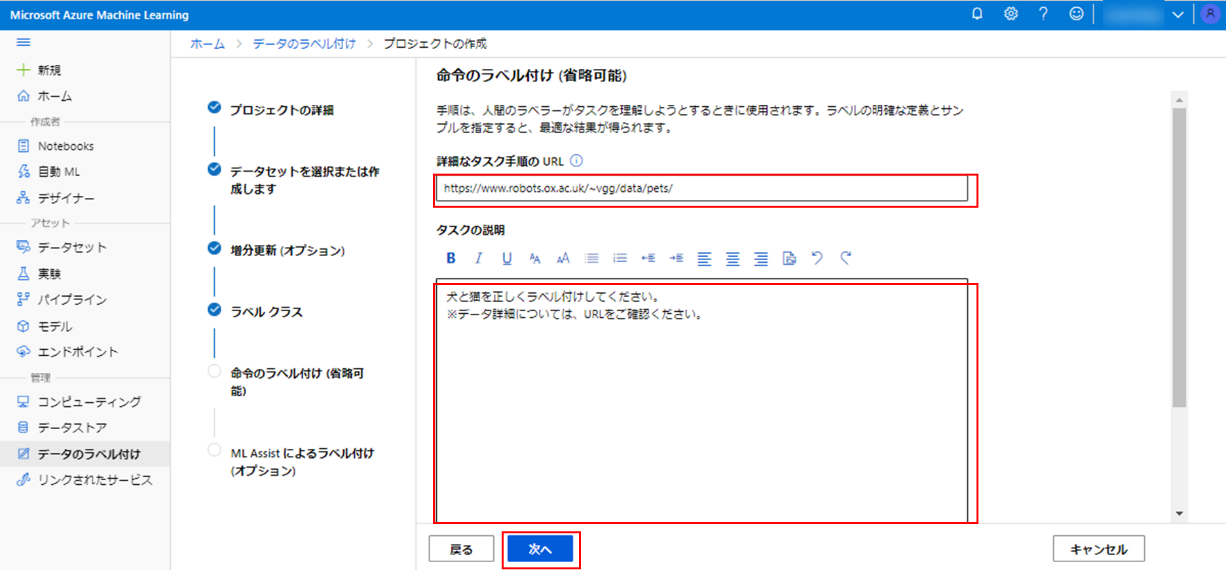
Task: Go to ラベル クラス wizard step
Action: click(x=266, y=312)
